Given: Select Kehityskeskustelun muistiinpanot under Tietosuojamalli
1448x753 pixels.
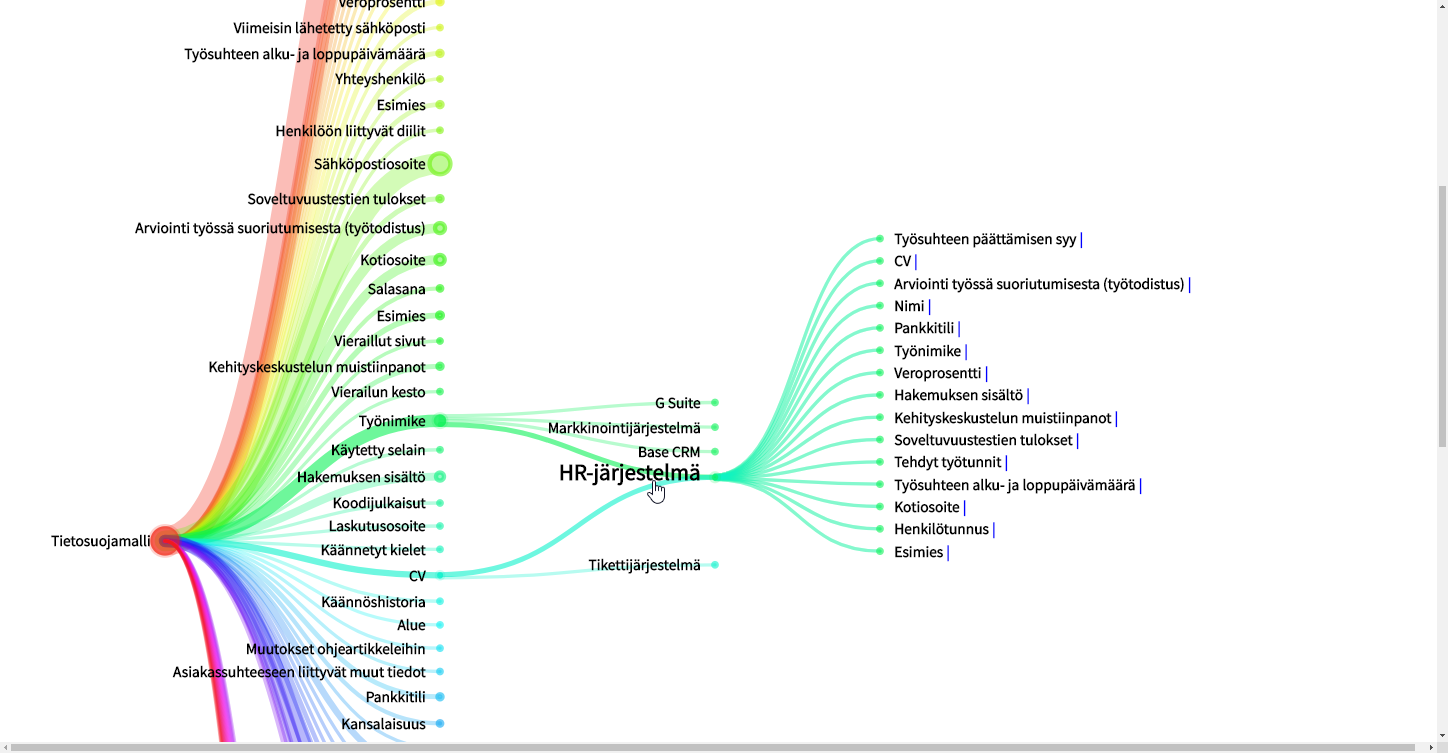Looking at the screenshot, I should pos(317,367).
